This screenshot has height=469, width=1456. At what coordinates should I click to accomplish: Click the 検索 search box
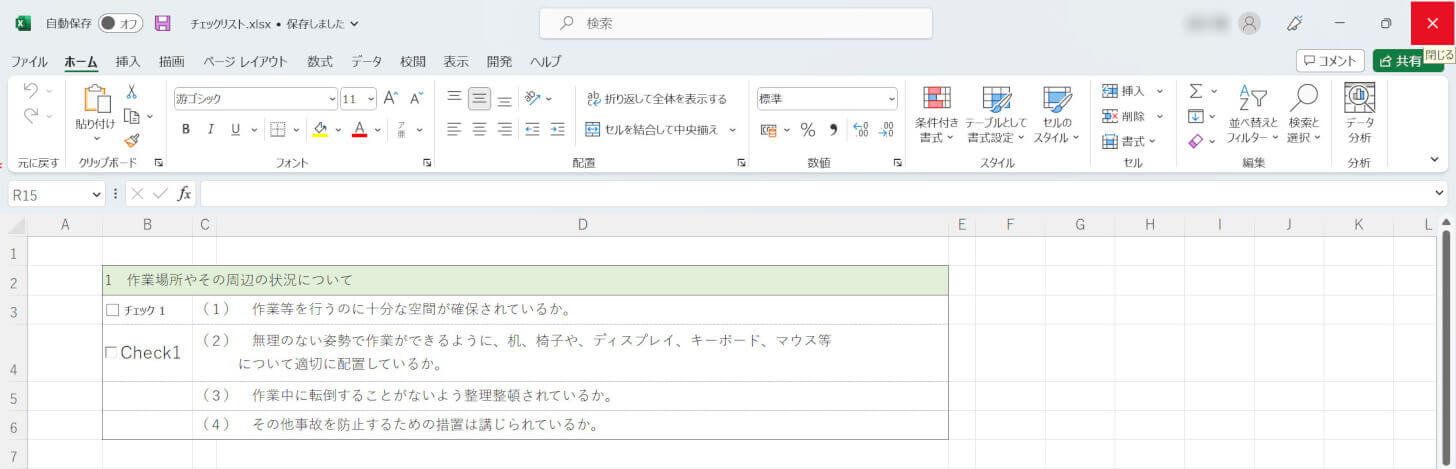pyautogui.click(x=735, y=23)
